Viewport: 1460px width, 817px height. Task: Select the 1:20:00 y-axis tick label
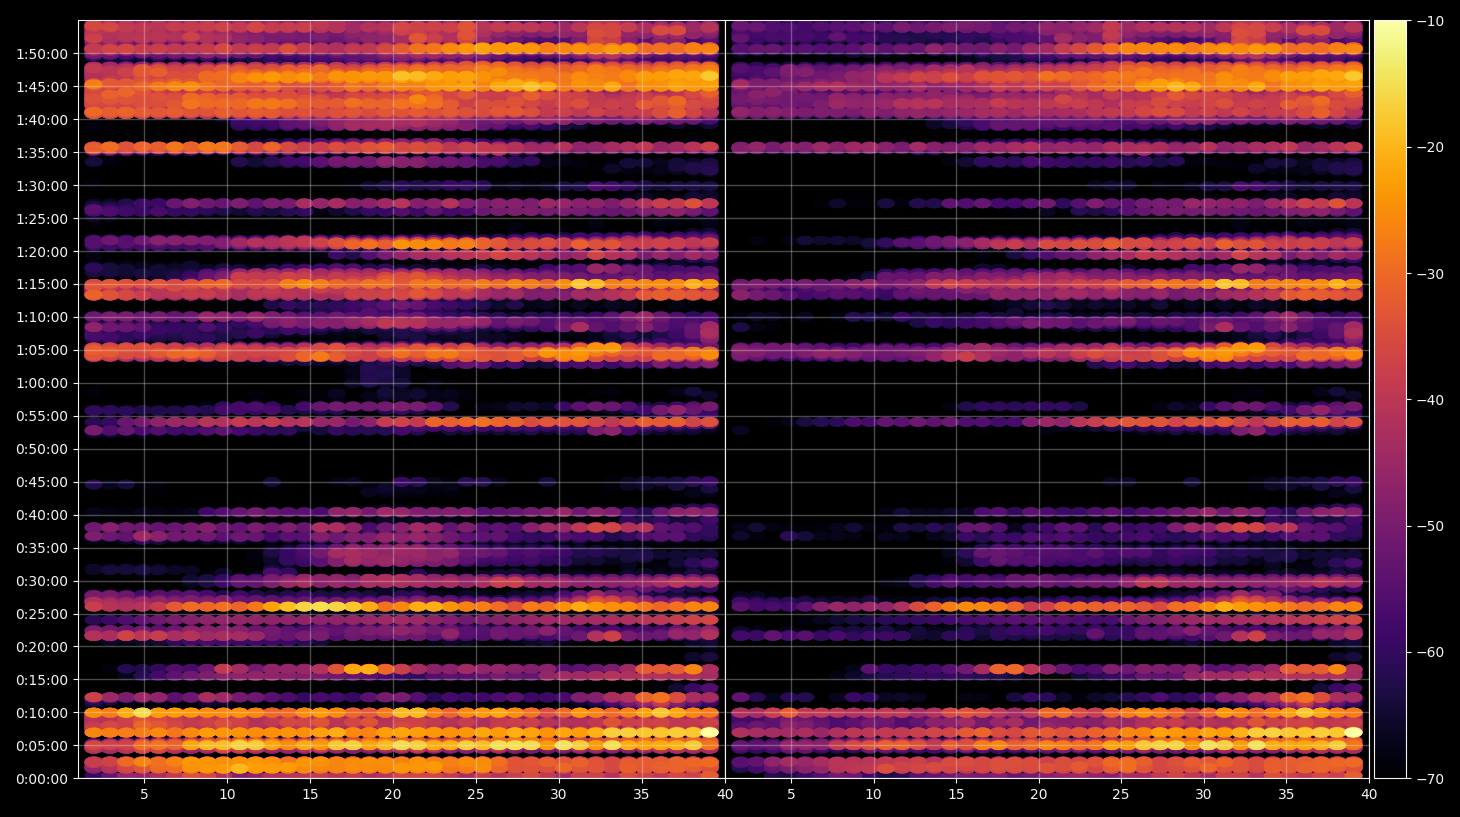tap(42, 252)
